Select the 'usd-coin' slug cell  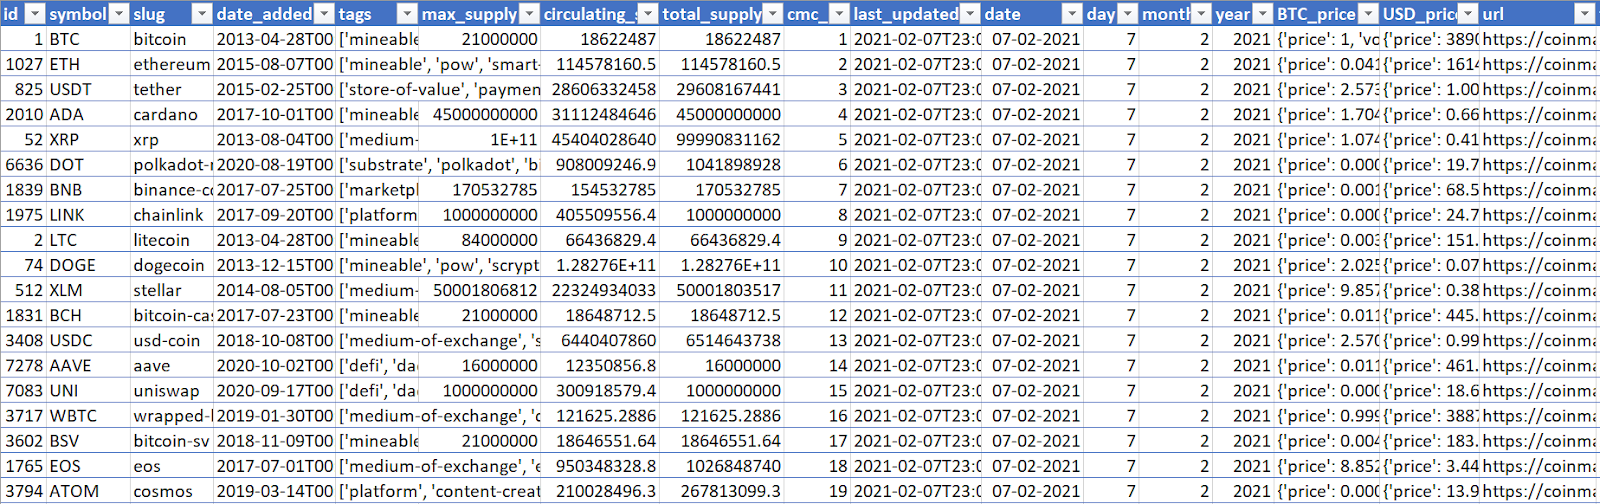click(x=171, y=340)
